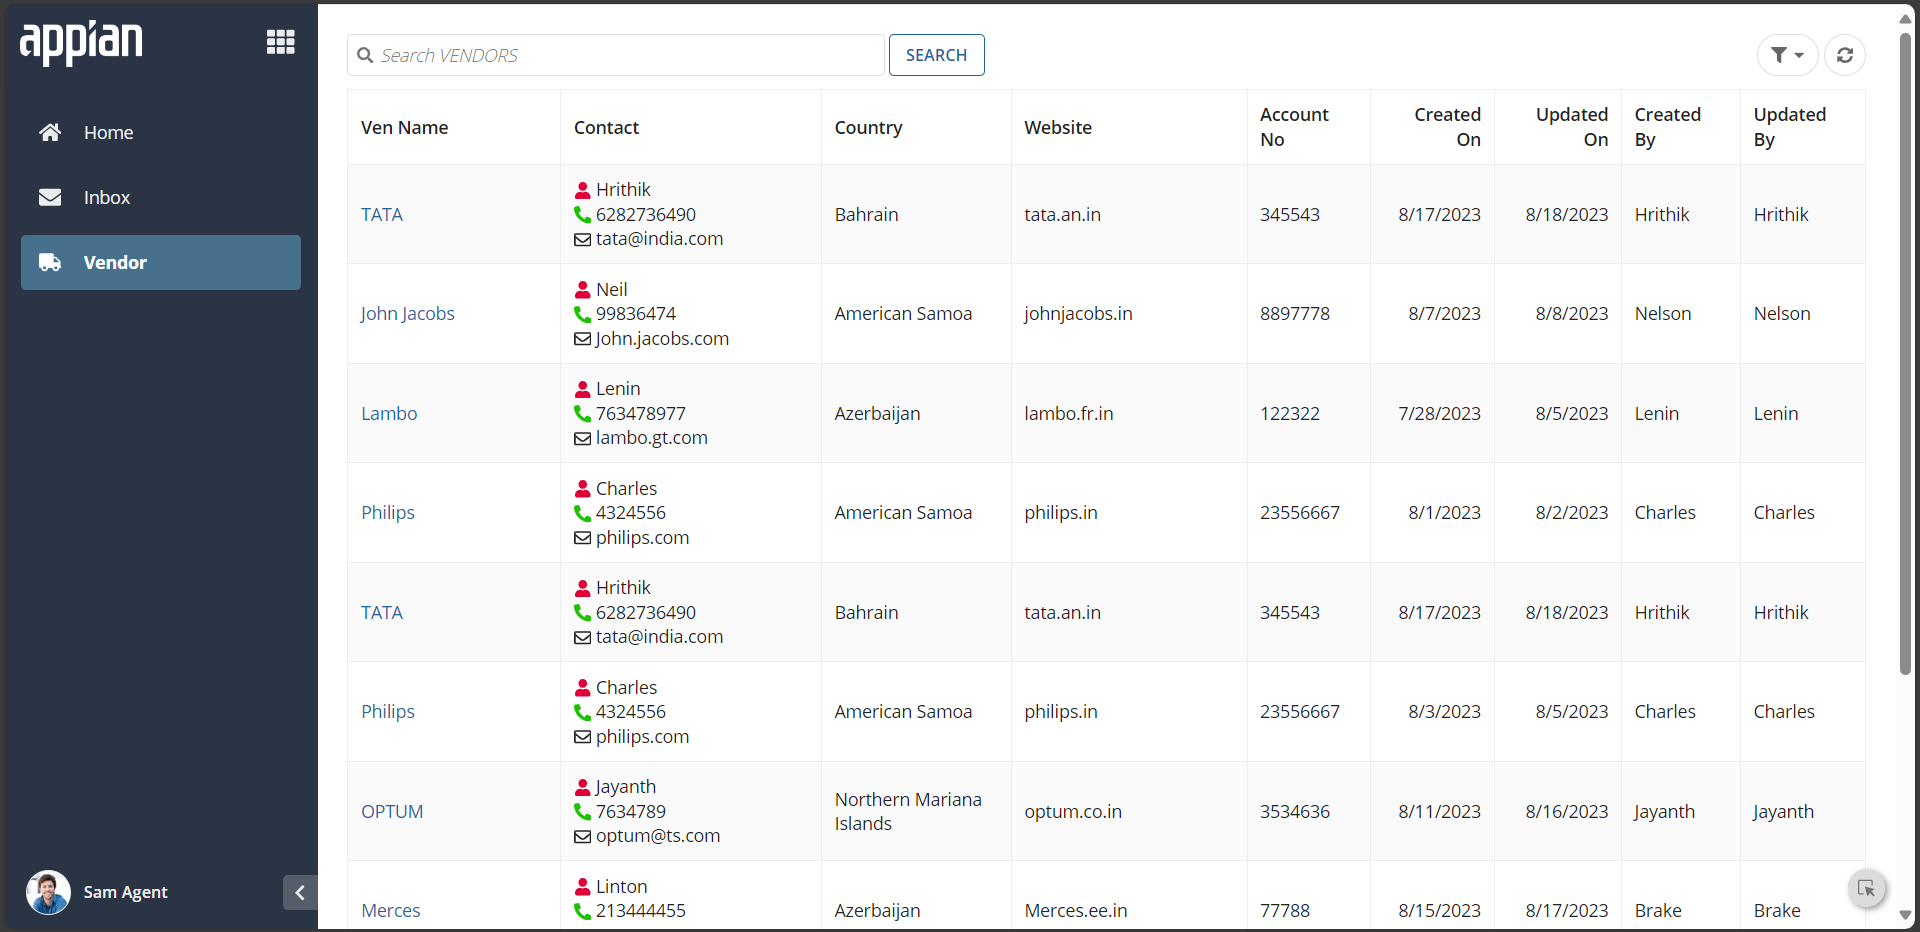Select account number 122322

click(1290, 413)
